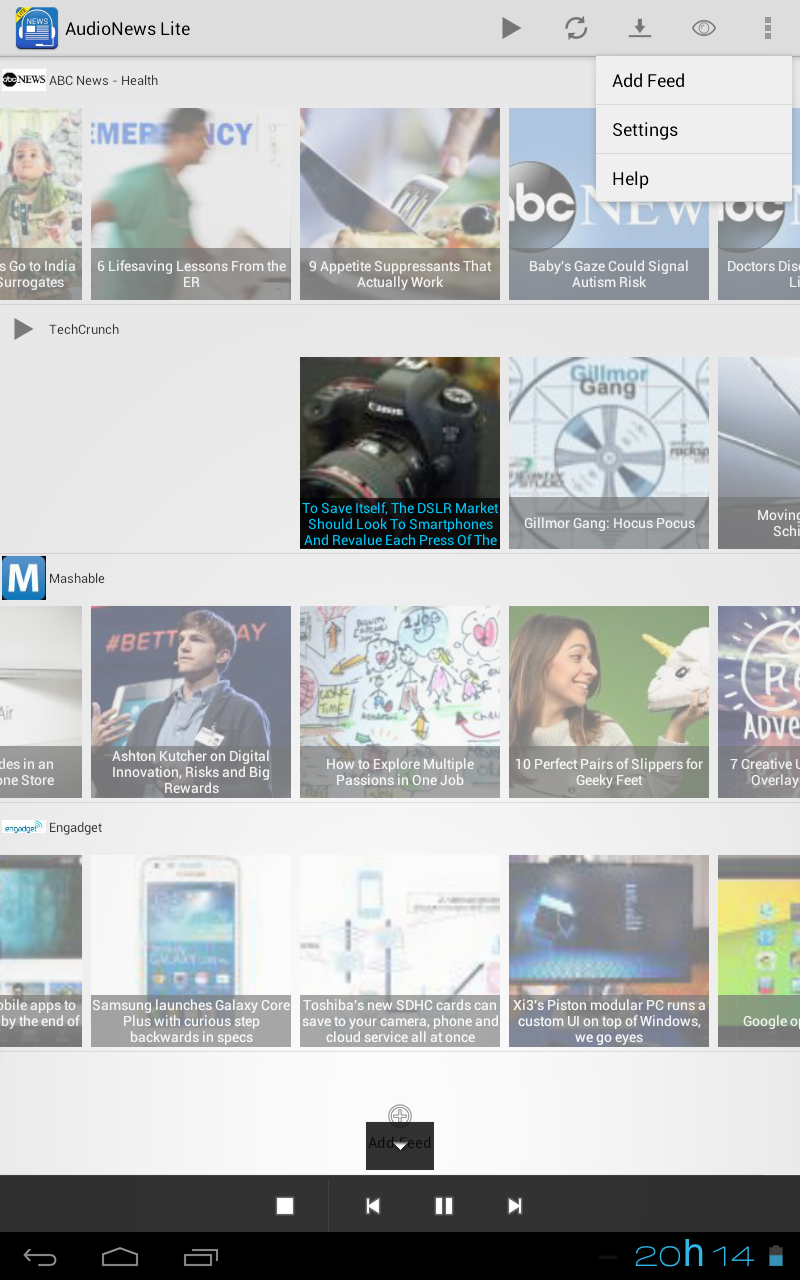800x1280 pixels.
Task: Open 9 Appetite Suppressants That Actually Work article
Action: tap(400, 204)
